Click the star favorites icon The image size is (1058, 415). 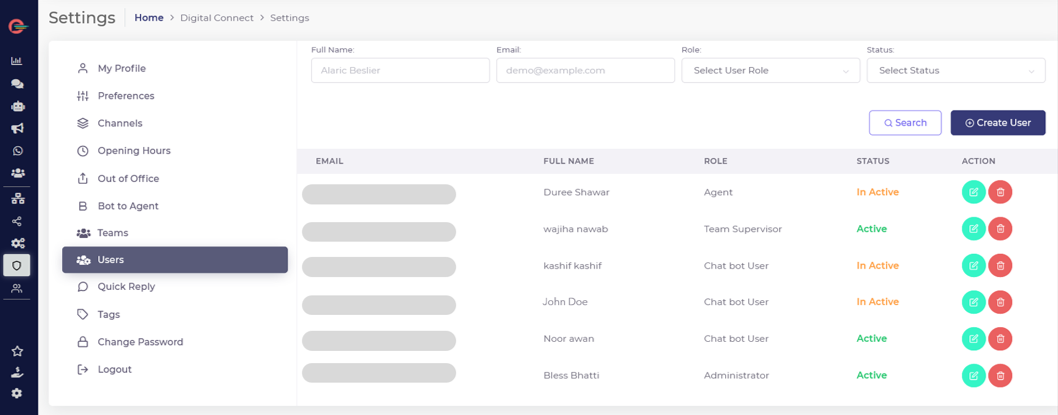click(x=17, y=351)
